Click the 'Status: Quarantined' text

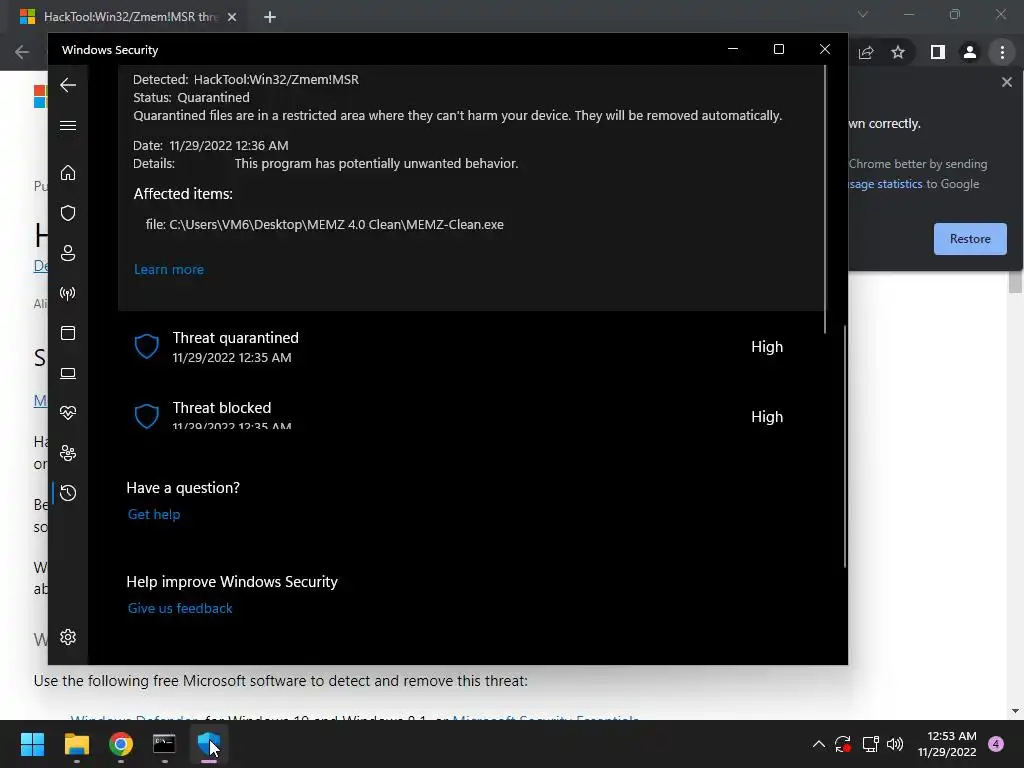[x=191, y=97]
